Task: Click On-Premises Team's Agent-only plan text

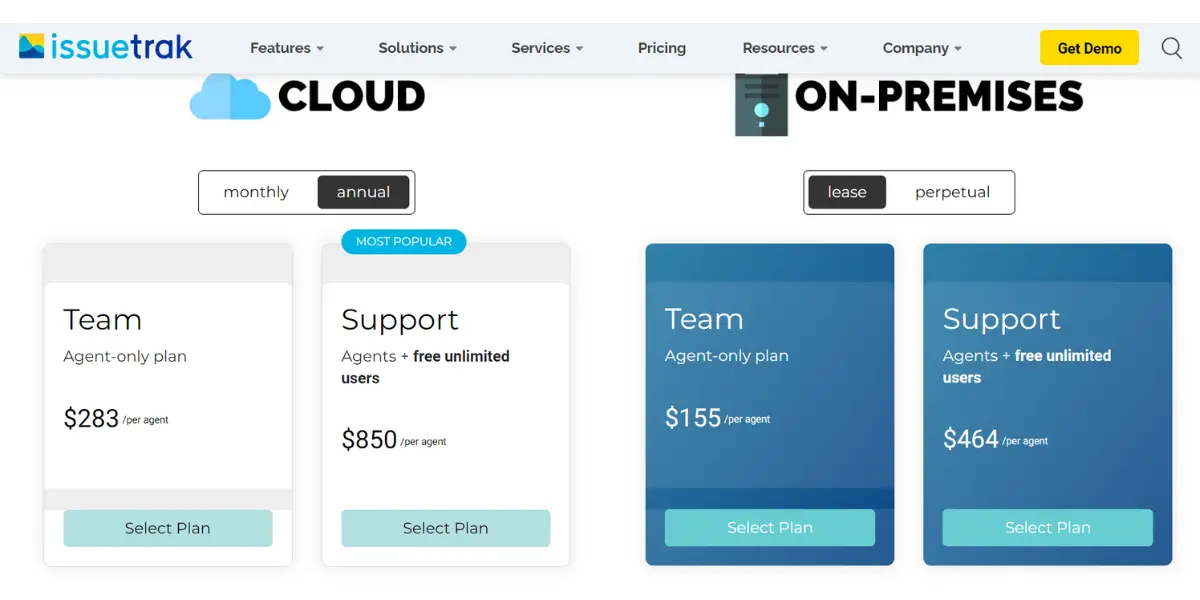Action: click(x=727, y=355)
